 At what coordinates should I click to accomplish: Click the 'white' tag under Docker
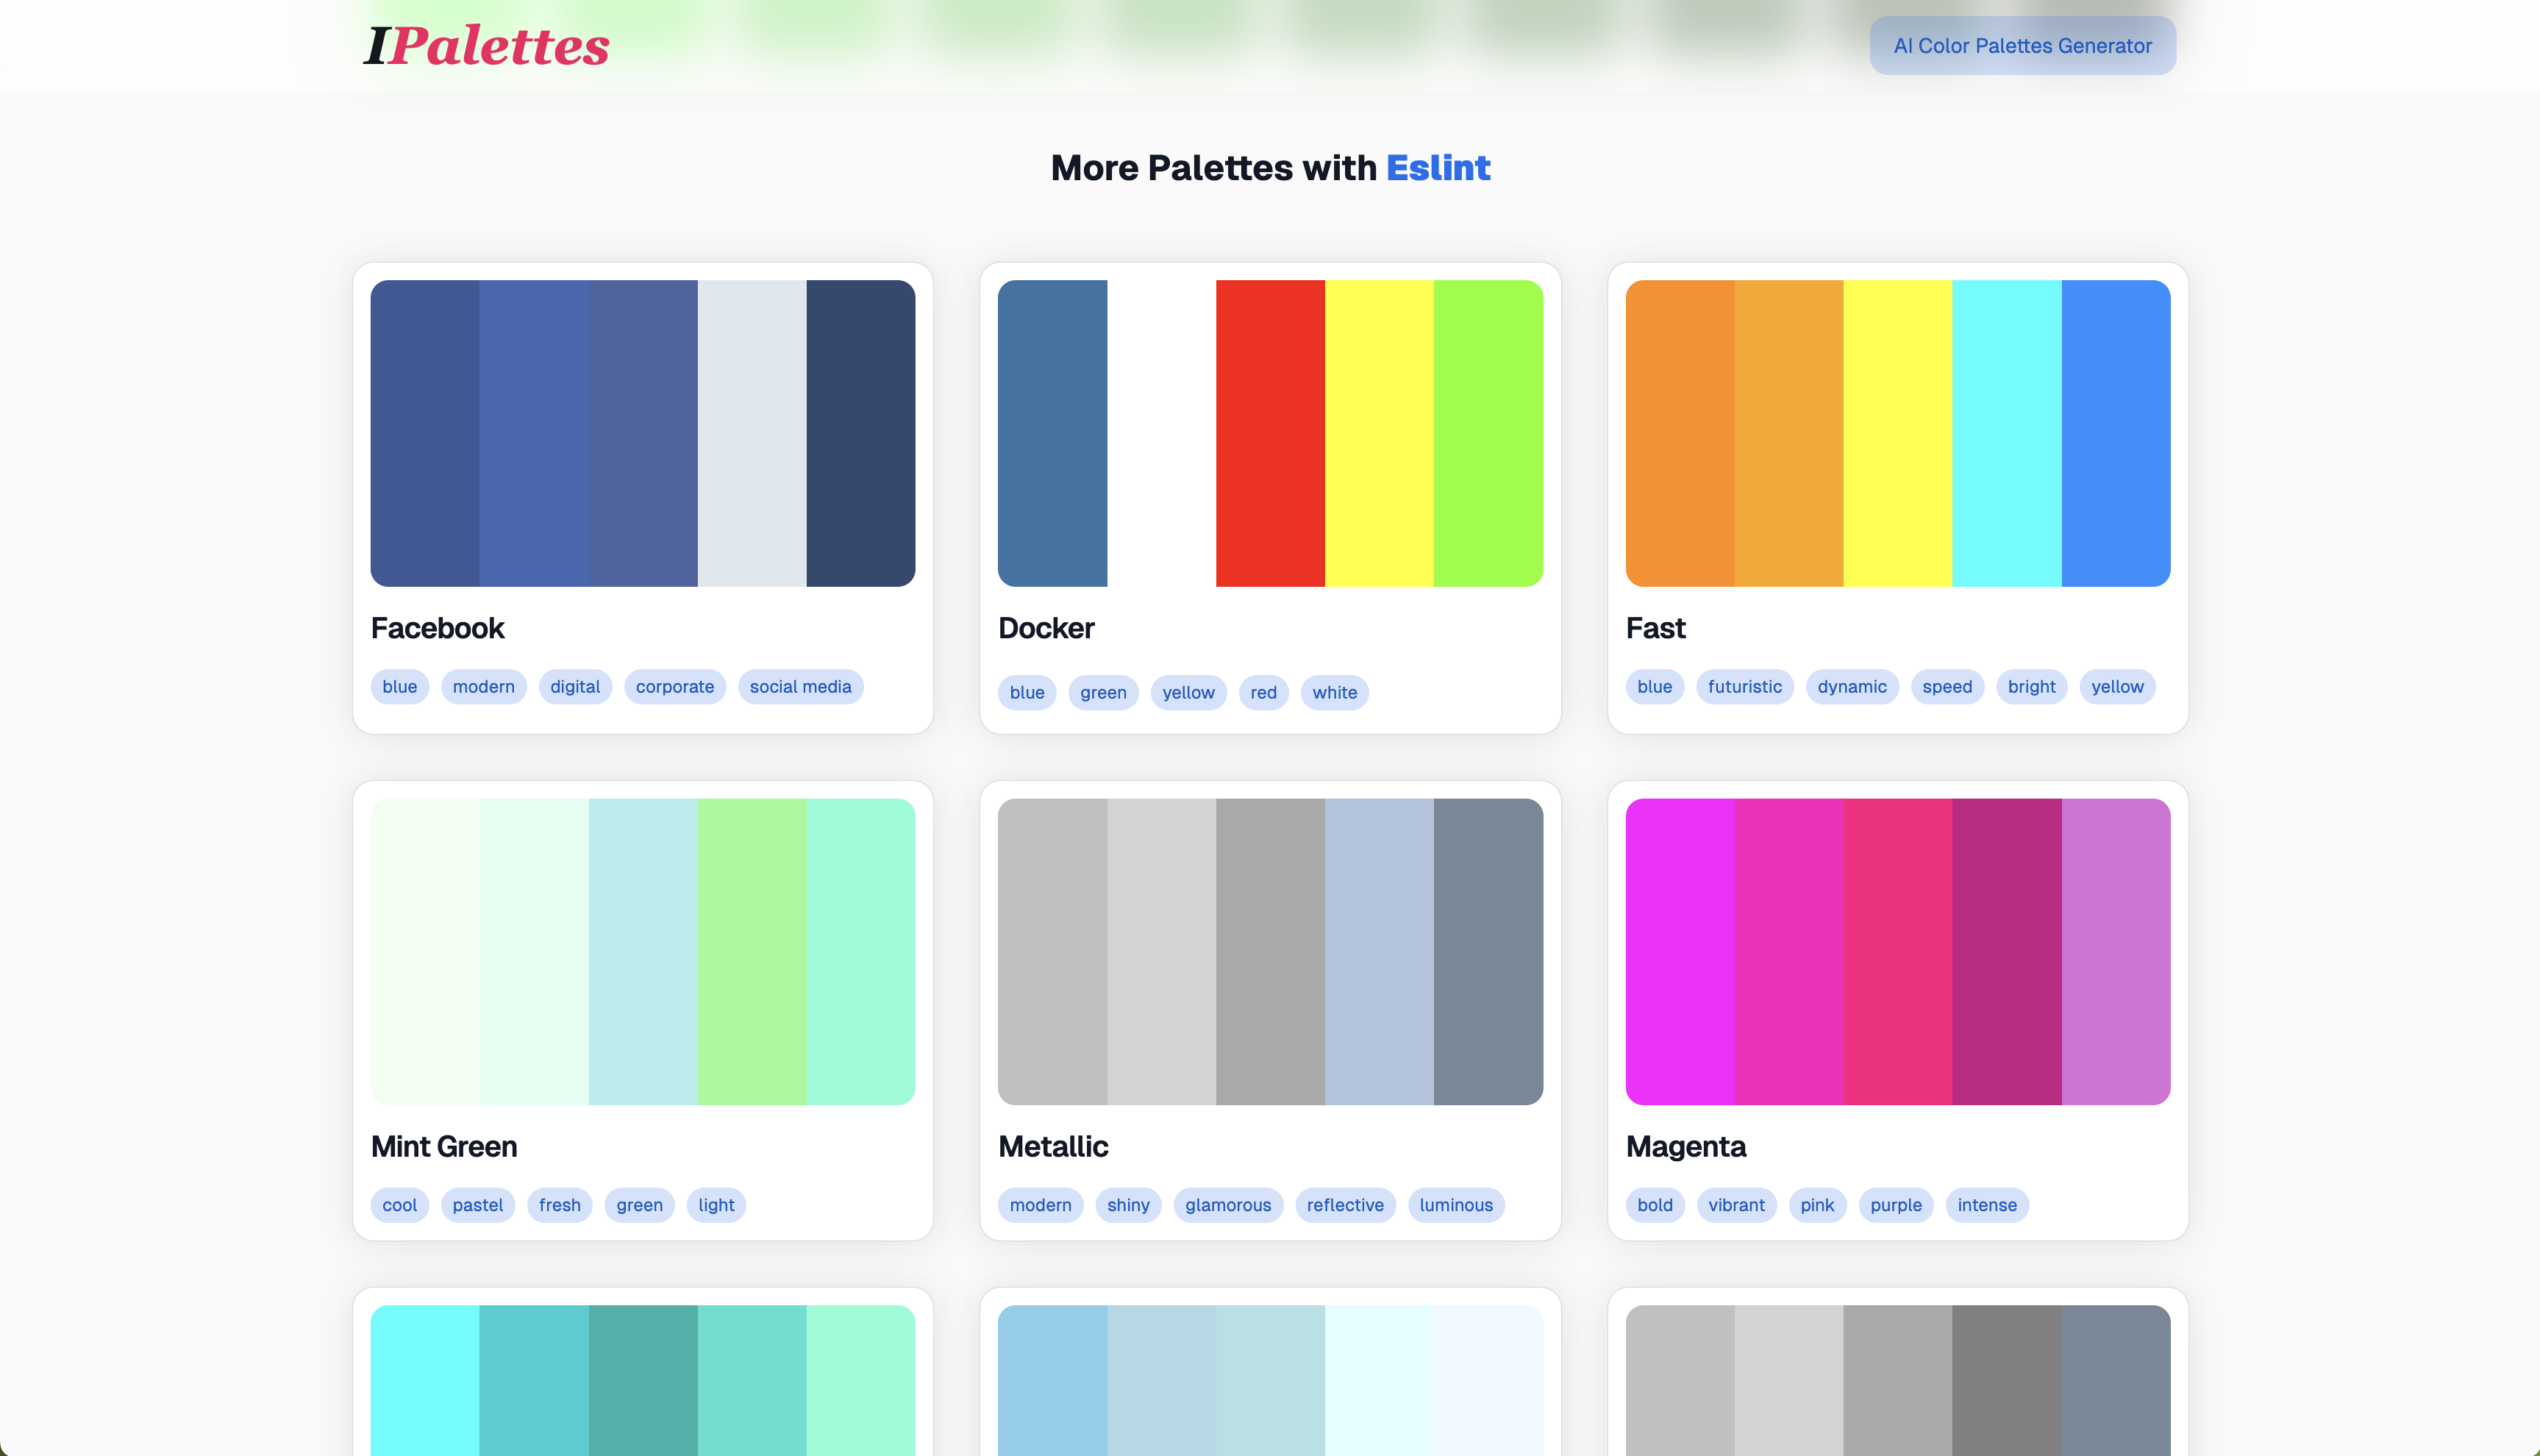click(x=1334, y=693)
